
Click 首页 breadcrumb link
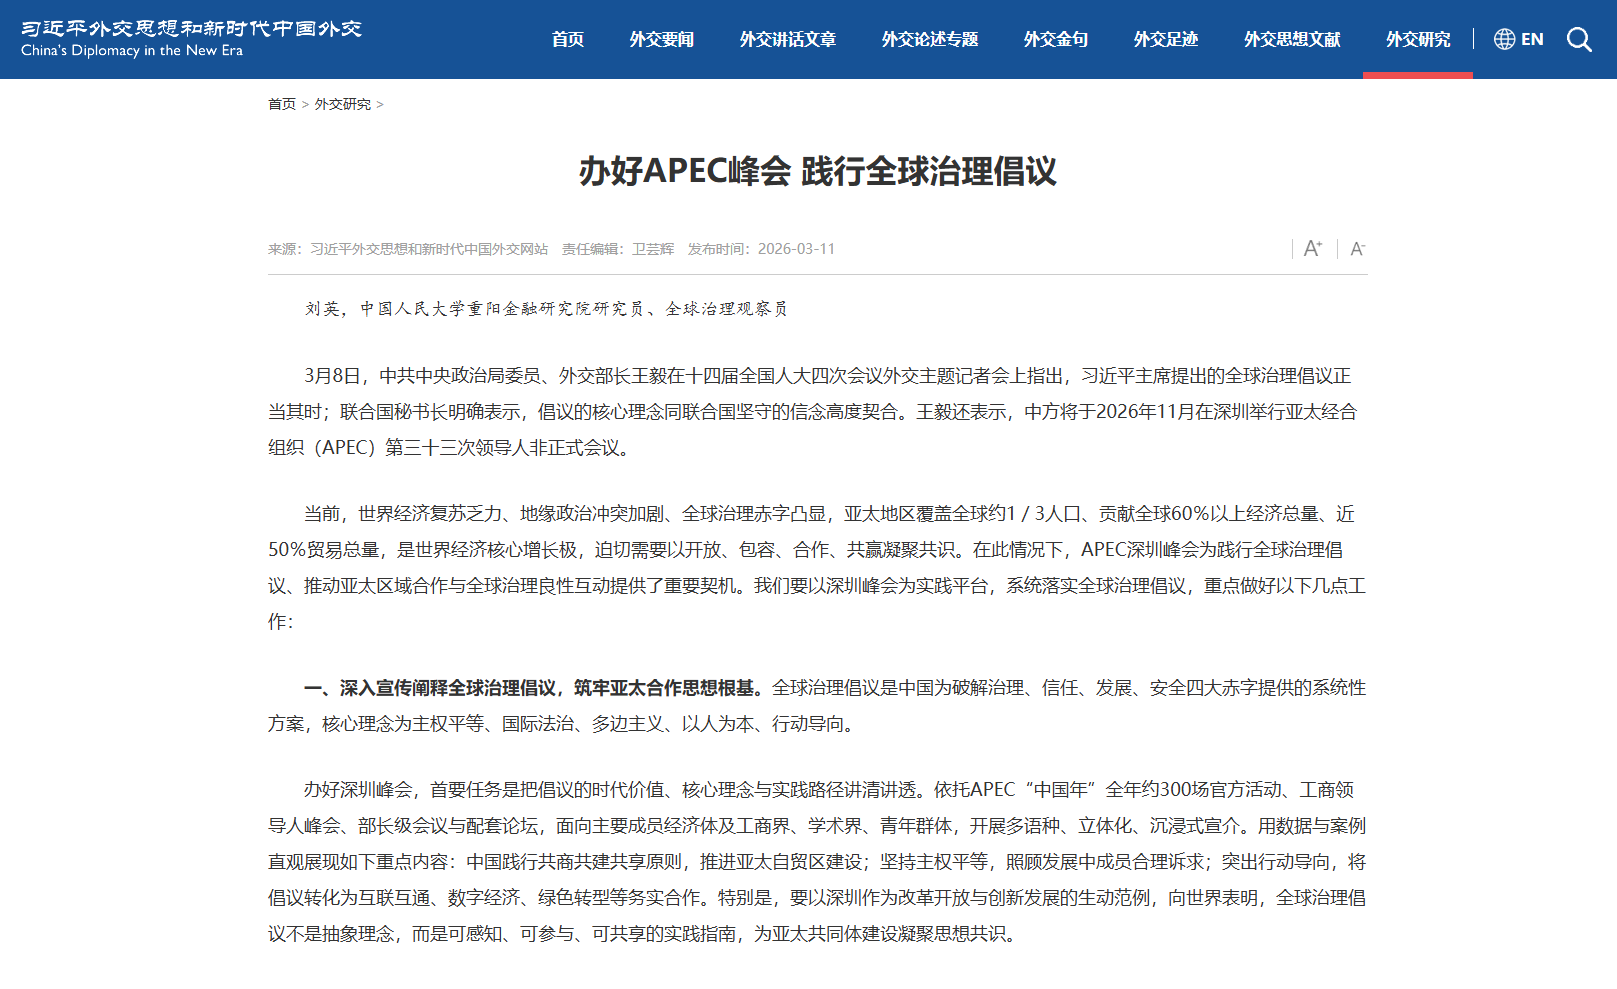pos(281,104)
